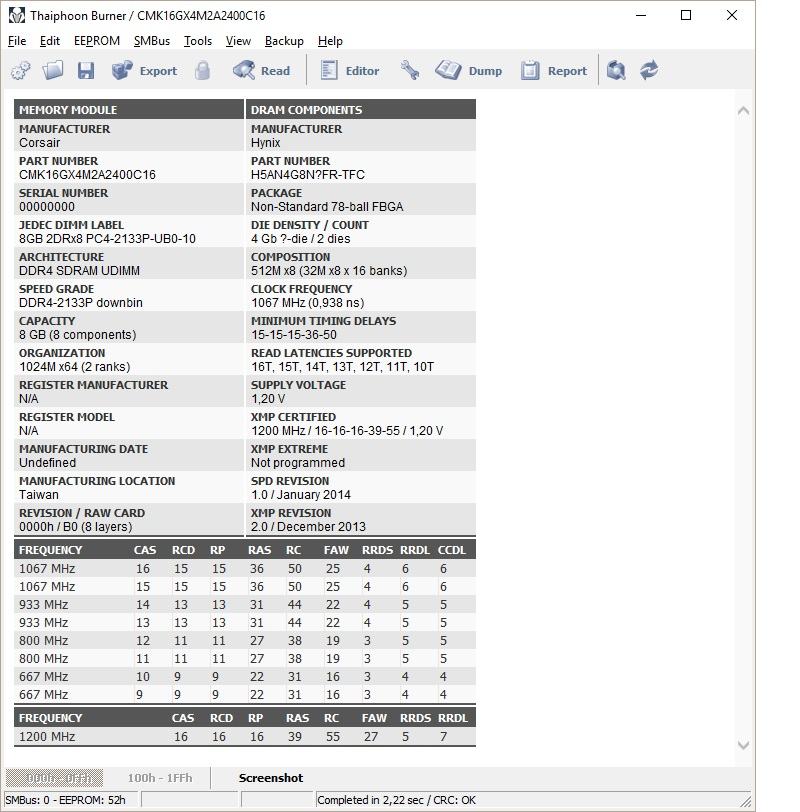This screenshot has width=800, height=812.
Task: Click the MEMORY MODULE section header
Action: pos(128,110)
